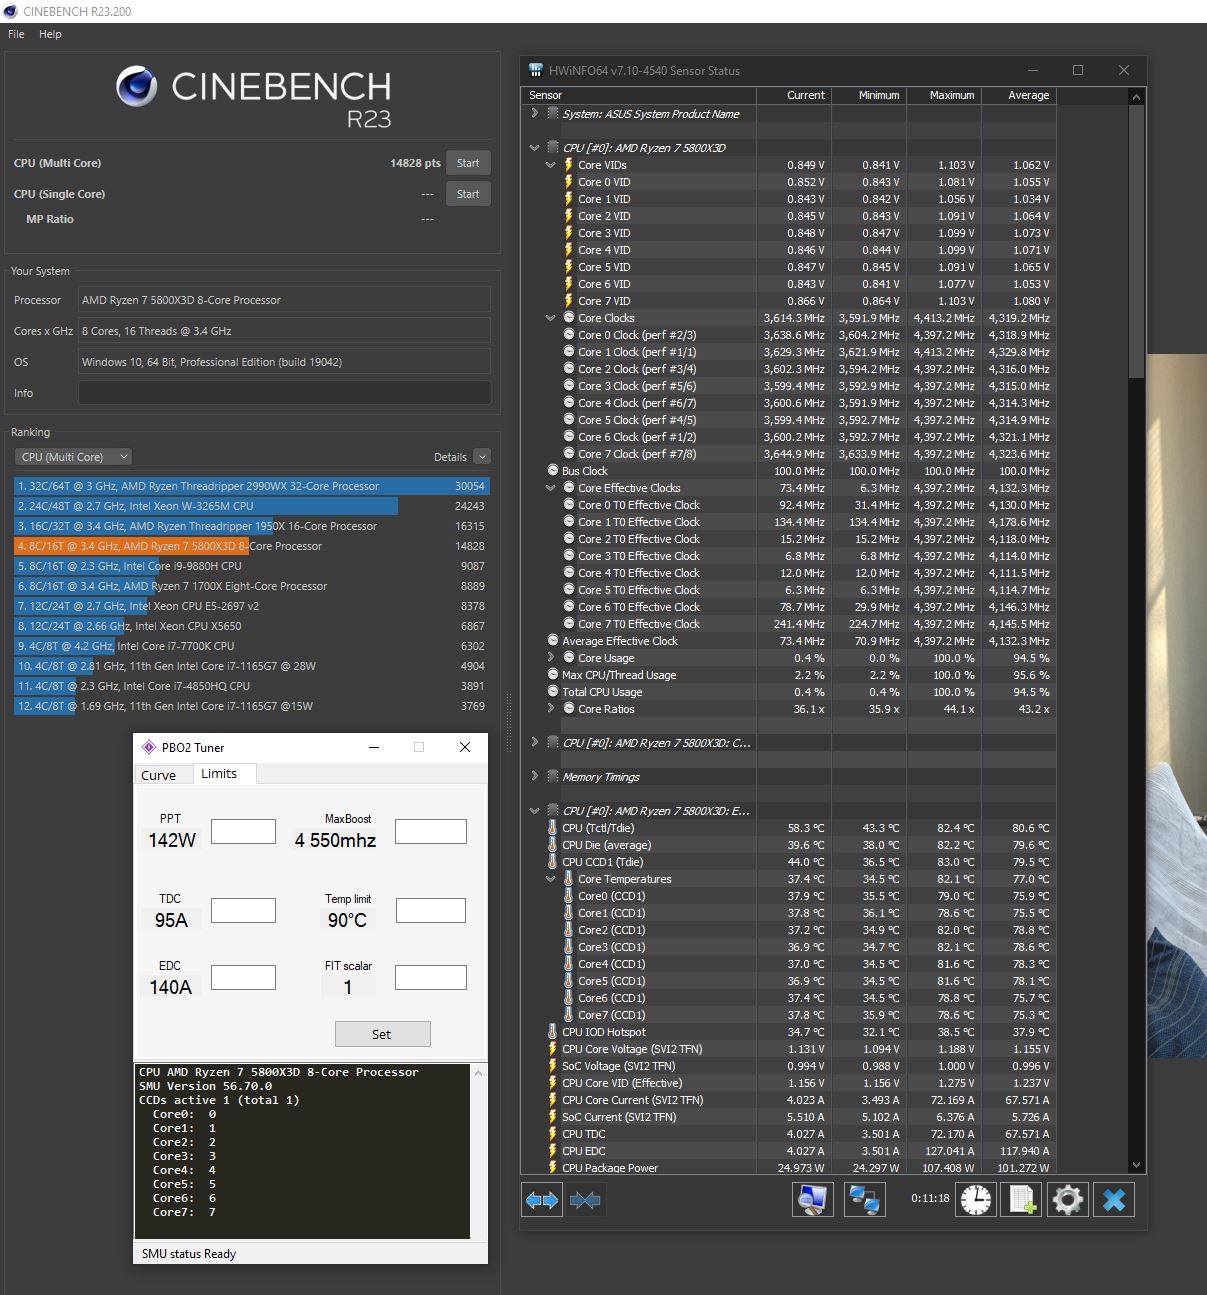The image size is (1207, 1295).
Task: Expand the Memory Timings section
Action: [534, 776]
